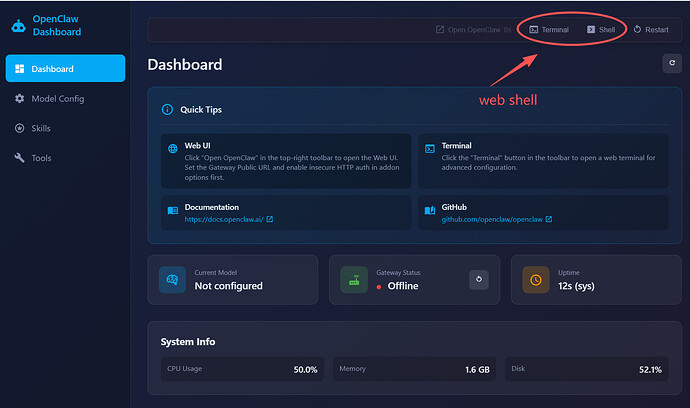Click the "Not configured" current model value
The height and width of the screenshot is (408, 690).
228,286
